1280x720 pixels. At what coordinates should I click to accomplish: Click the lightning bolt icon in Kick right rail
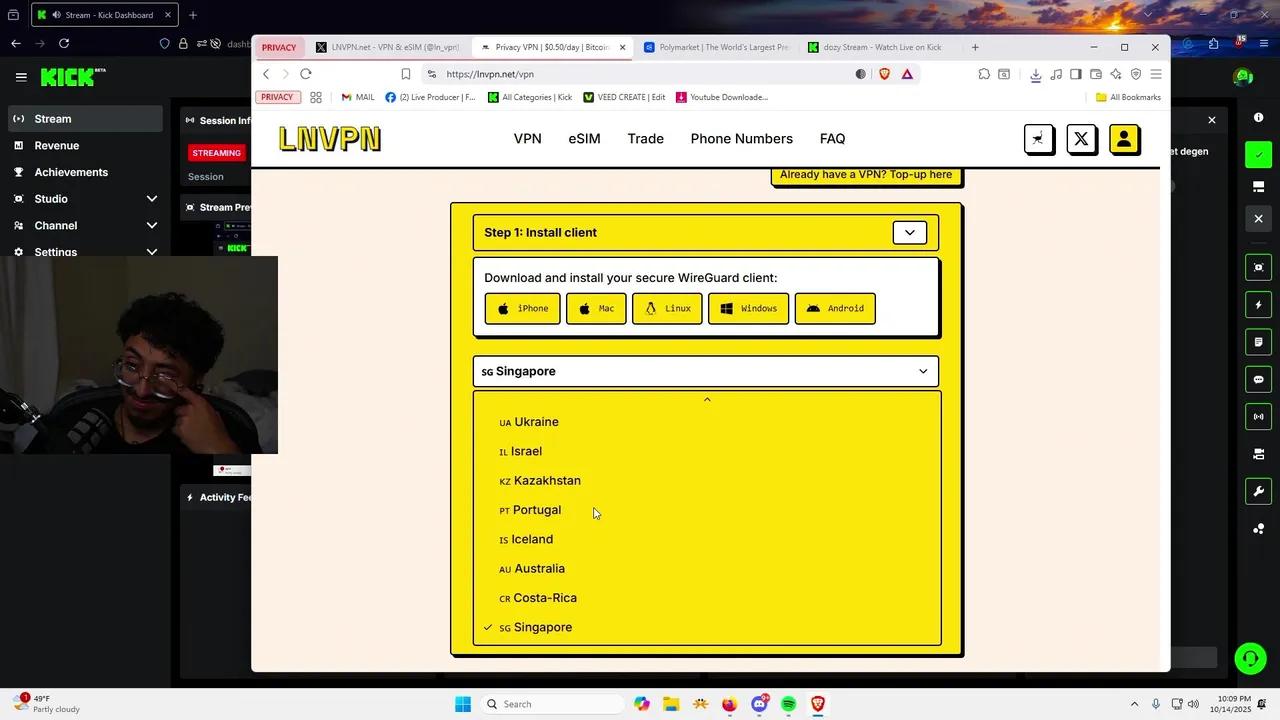(1258, 304)
